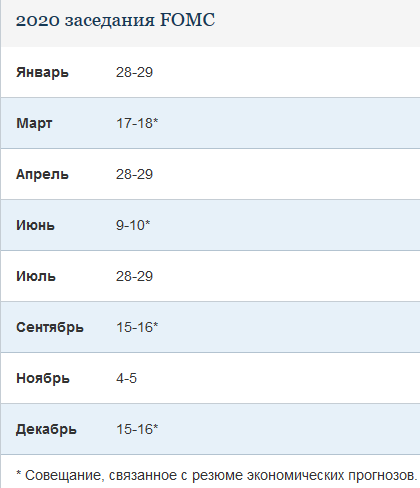Click the Сентябрь dates 15-16*

[137, 327]
